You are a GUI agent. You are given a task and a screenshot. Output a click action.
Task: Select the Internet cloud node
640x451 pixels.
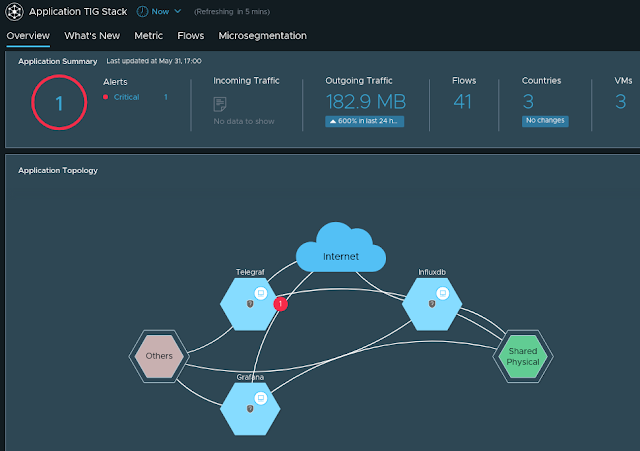click(x=341, y=249)
